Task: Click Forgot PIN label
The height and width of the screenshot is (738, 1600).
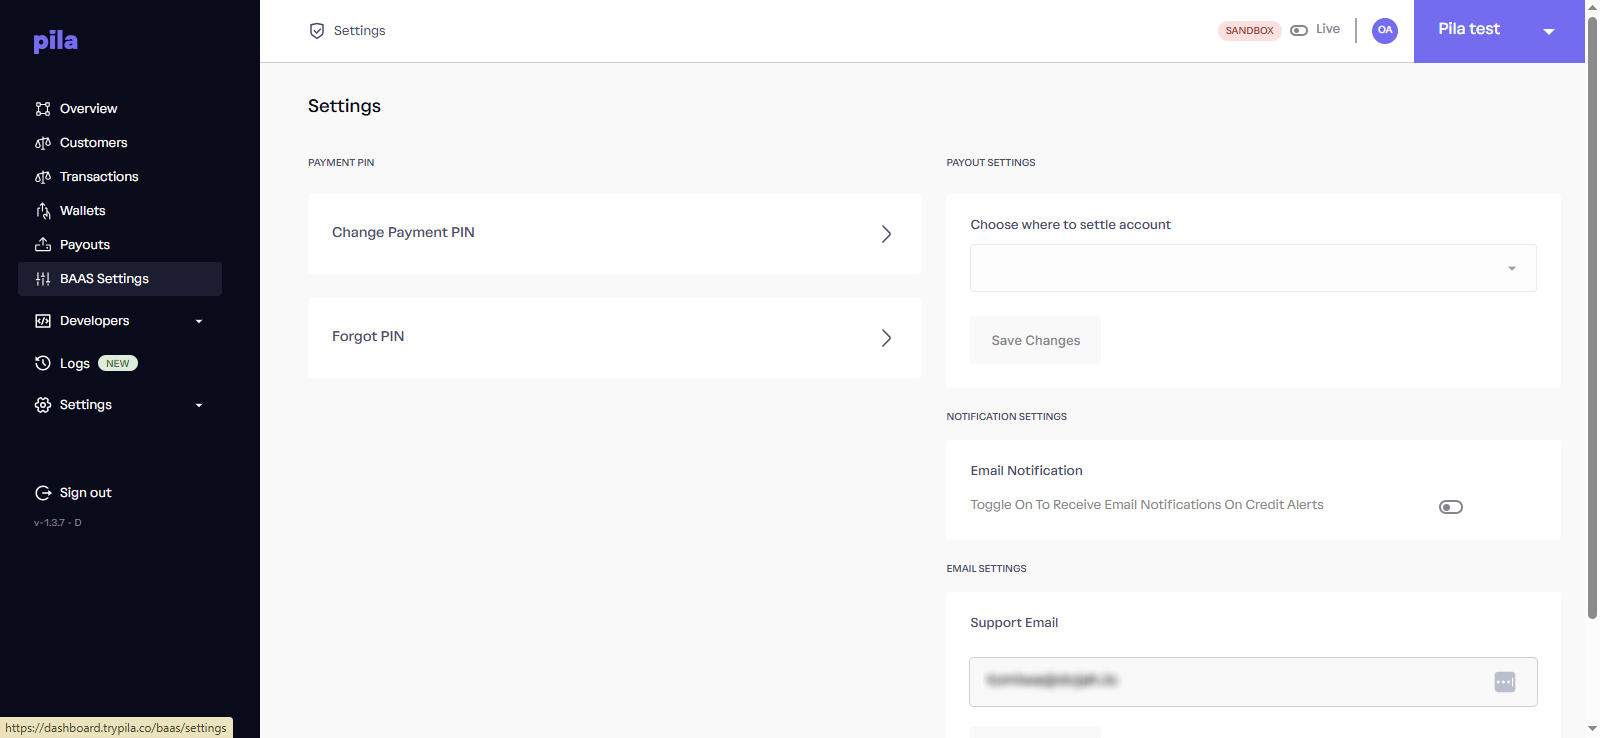Action: click(x=368, y=336)
